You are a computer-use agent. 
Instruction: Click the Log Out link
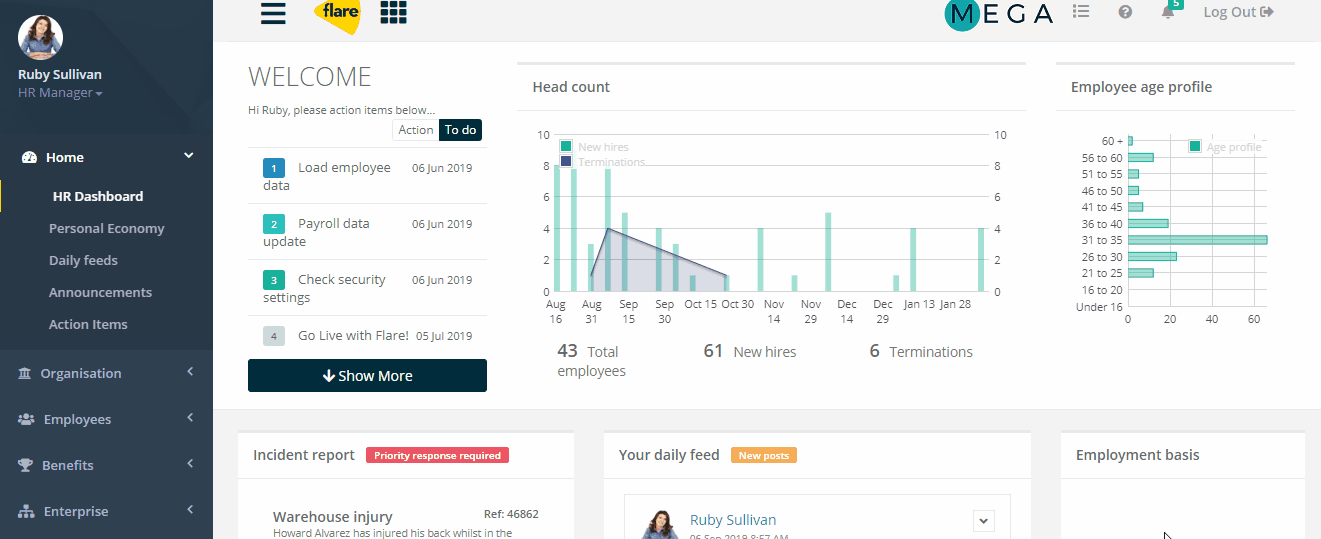tap(1238, 12)
